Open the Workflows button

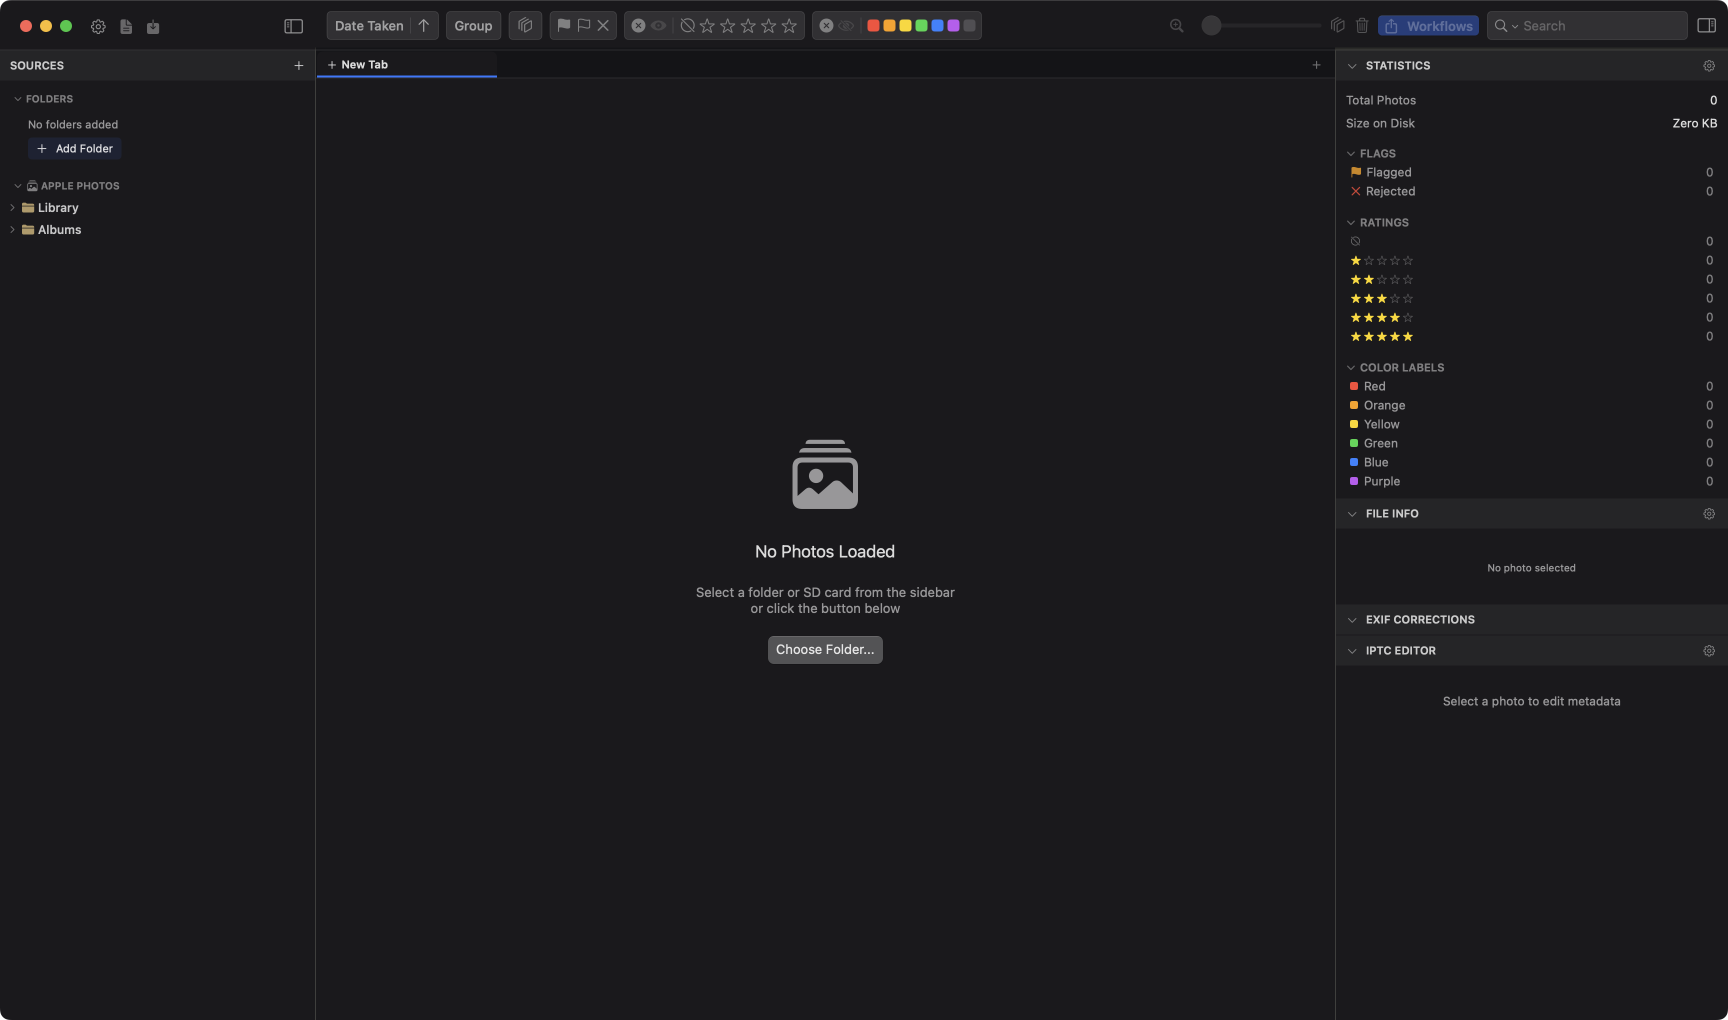click(1428, 26)
